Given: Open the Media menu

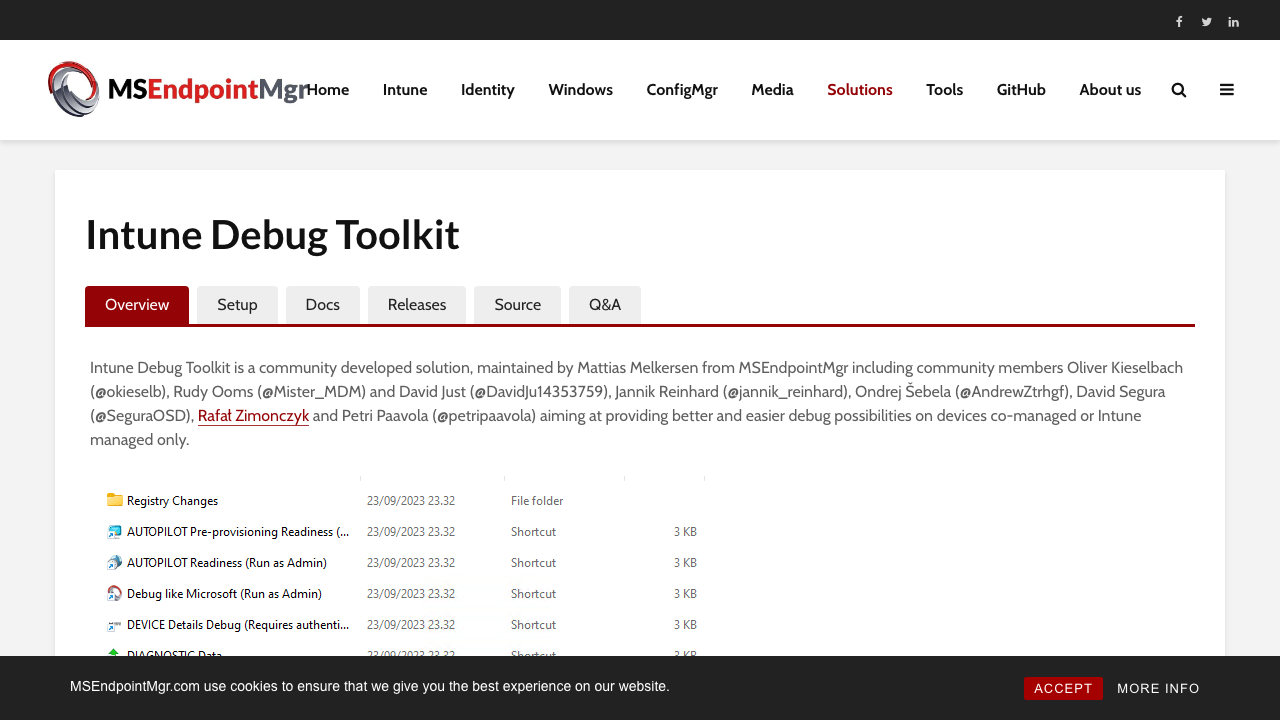Looking at the screenshot, I should coord(772,90).
